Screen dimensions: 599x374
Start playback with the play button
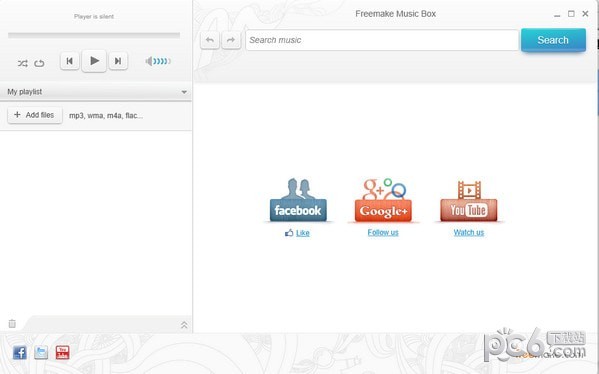[94, 61]
